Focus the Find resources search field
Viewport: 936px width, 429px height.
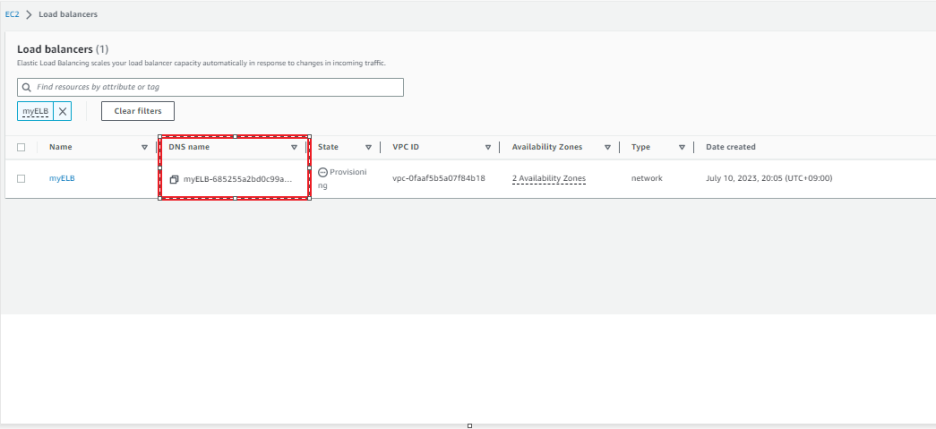(210, 87)
